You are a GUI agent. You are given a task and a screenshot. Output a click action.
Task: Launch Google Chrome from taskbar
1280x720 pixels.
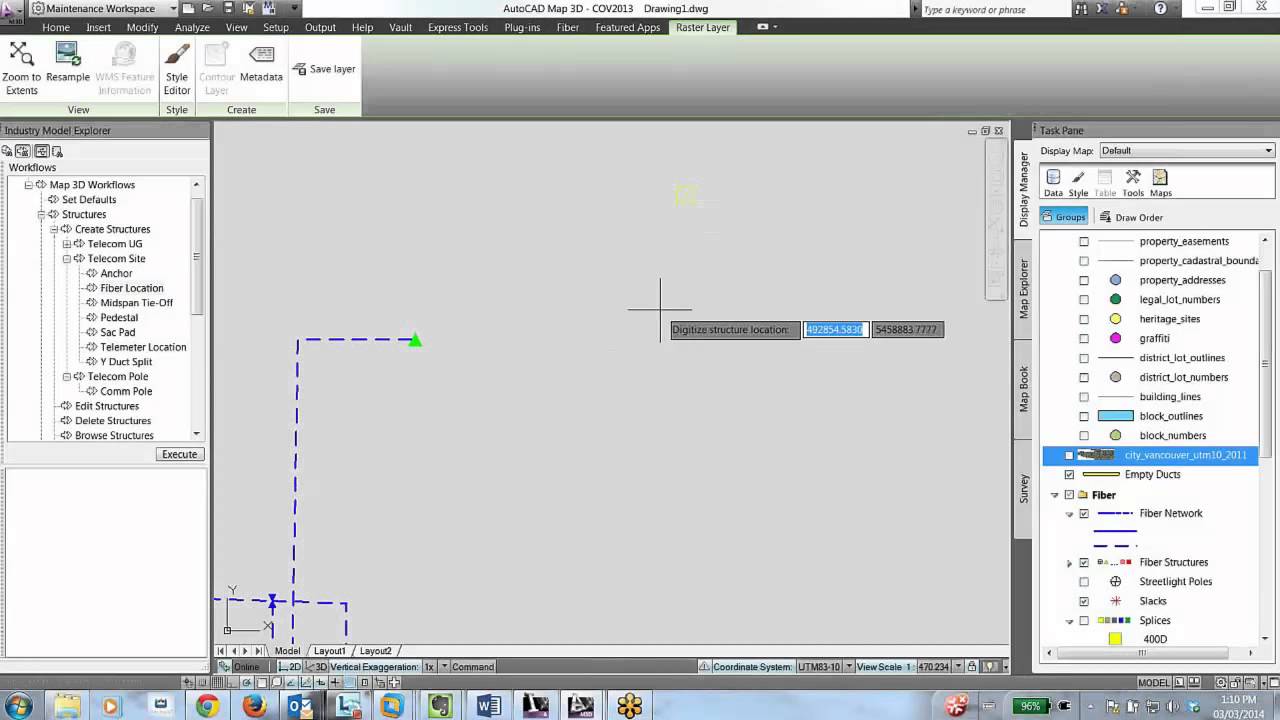(207, 706)
